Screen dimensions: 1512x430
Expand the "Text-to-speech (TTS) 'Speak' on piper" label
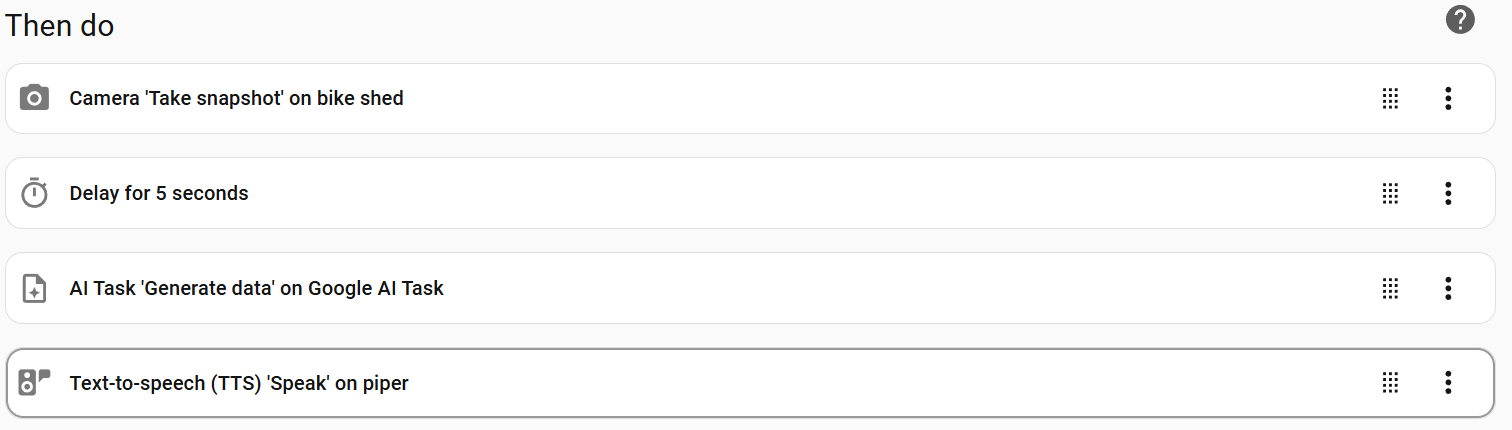[x=239, y=383]
